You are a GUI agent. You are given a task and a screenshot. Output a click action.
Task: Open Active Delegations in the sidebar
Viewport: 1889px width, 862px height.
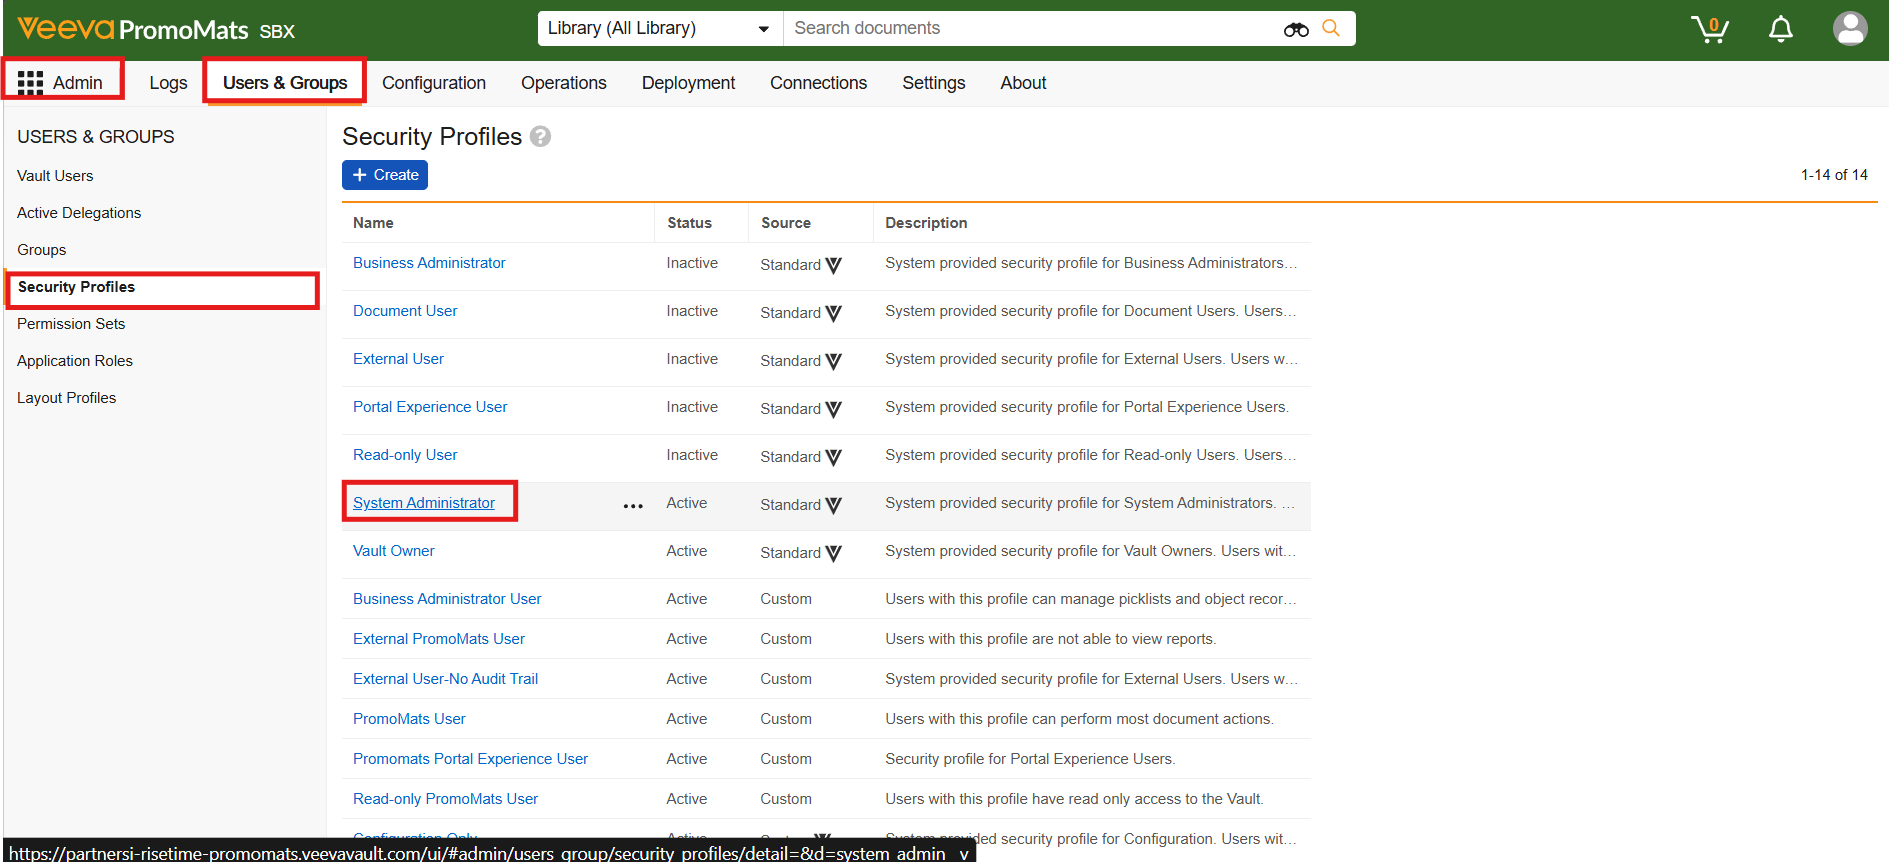click(79, 213)
